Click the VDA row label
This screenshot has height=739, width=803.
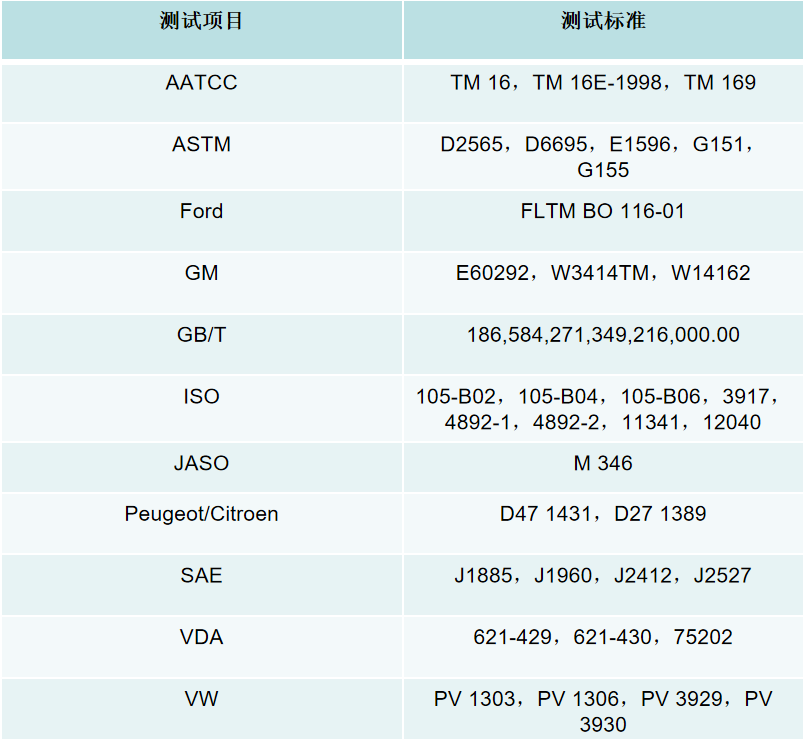[x=201, y=637]
